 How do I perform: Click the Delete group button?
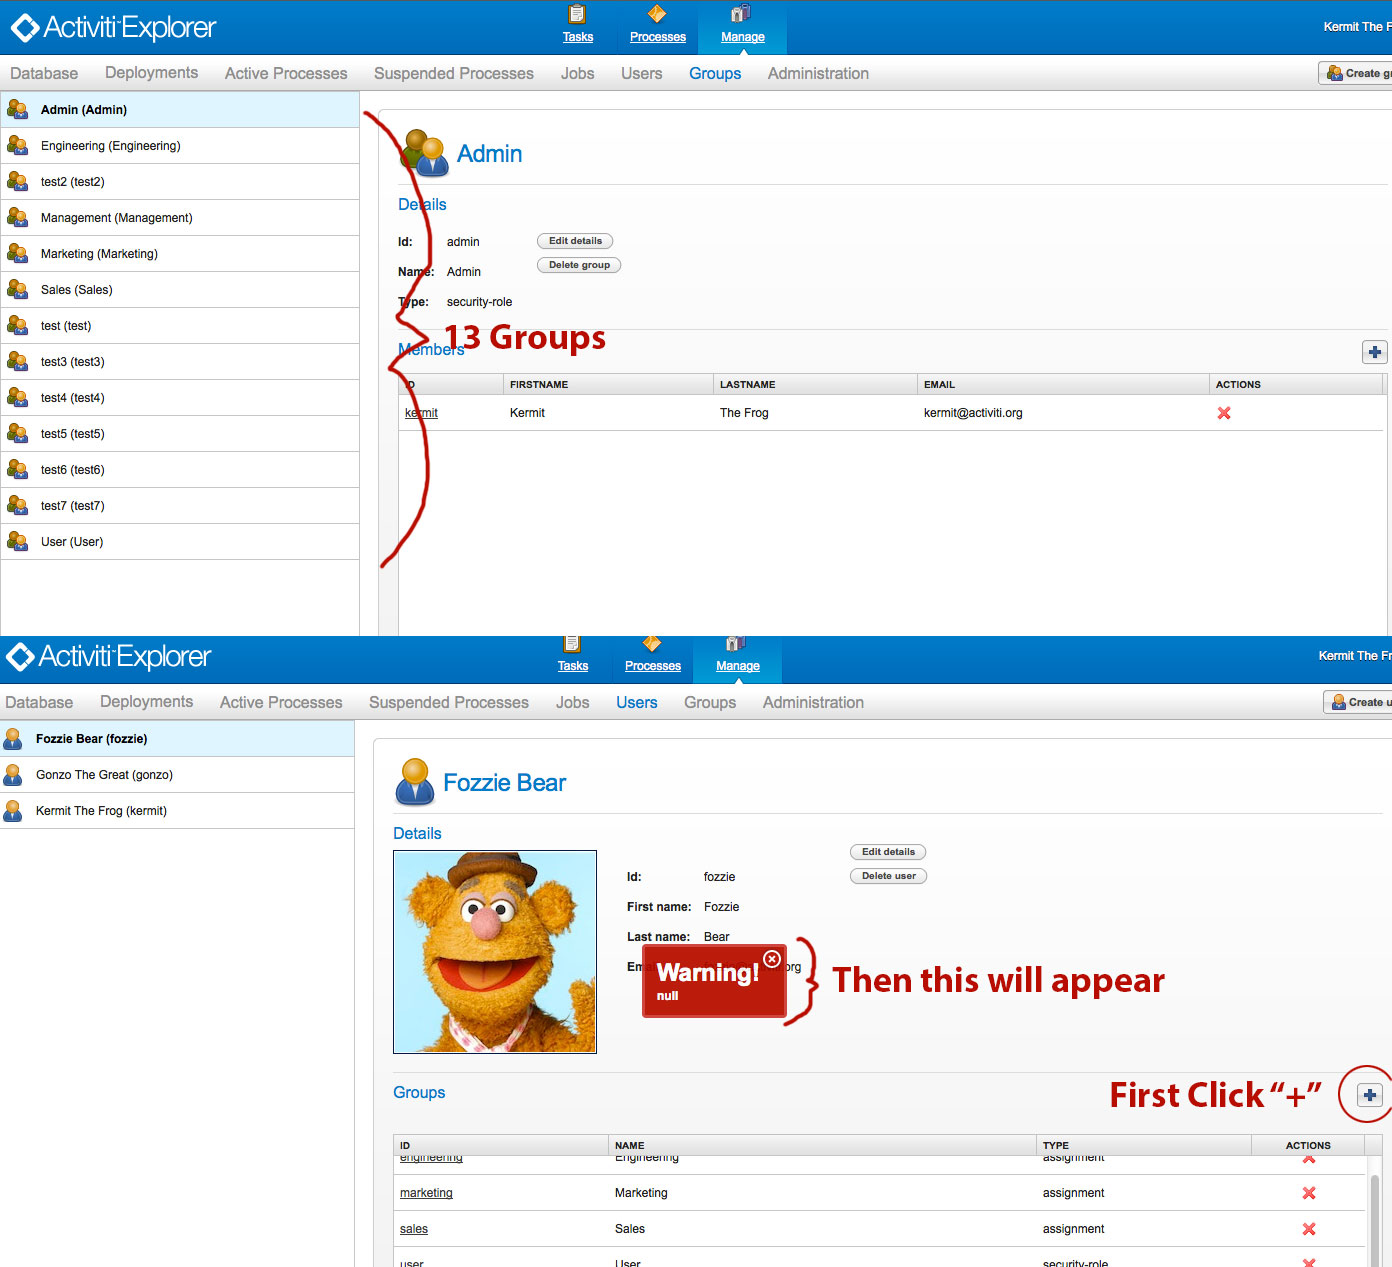click(x=579, y=265)
